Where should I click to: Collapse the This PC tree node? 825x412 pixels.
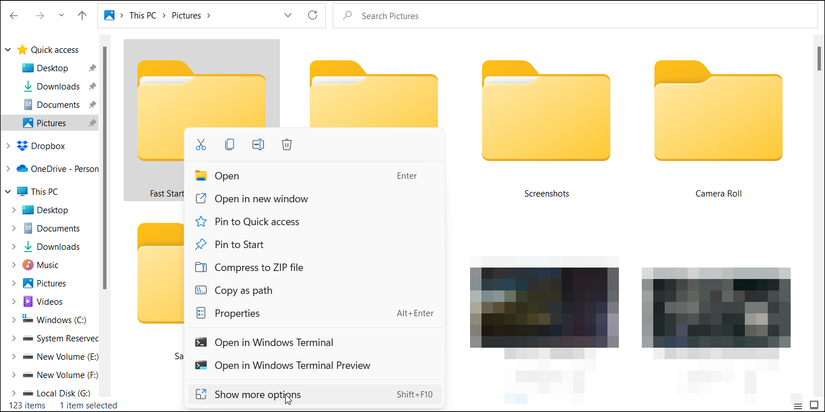click(8, 192)
